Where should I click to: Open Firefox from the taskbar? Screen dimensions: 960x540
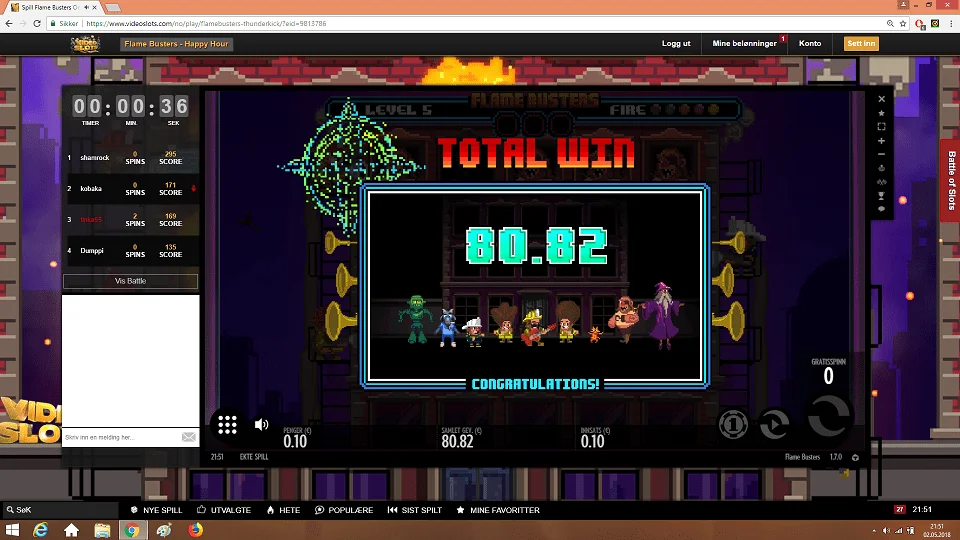point(195,530)
